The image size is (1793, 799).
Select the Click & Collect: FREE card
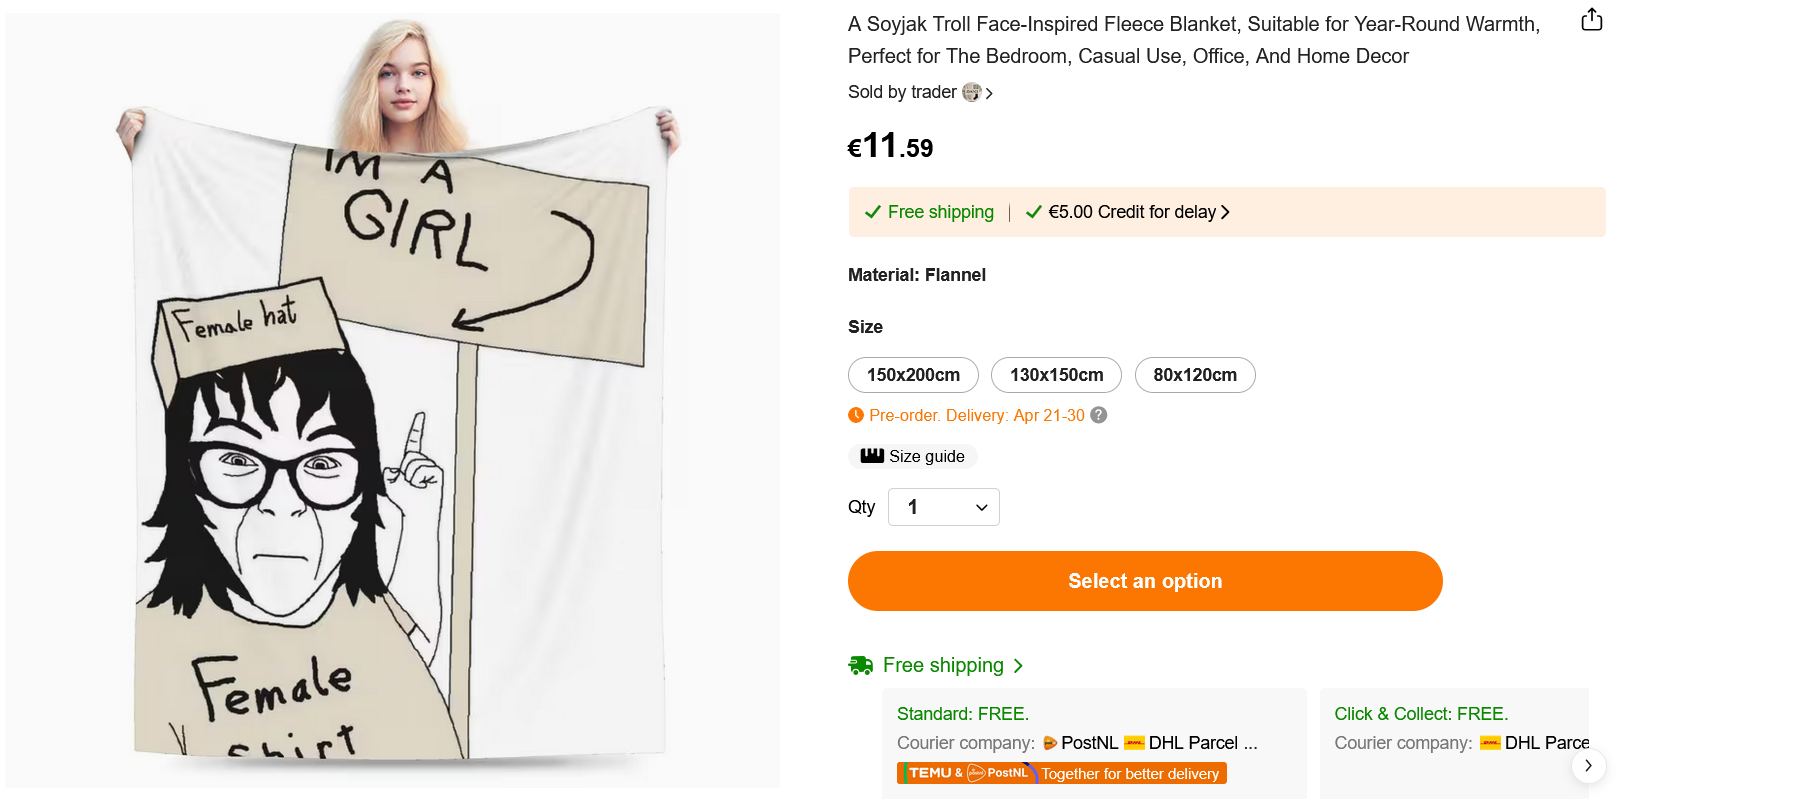[1454, 742]
